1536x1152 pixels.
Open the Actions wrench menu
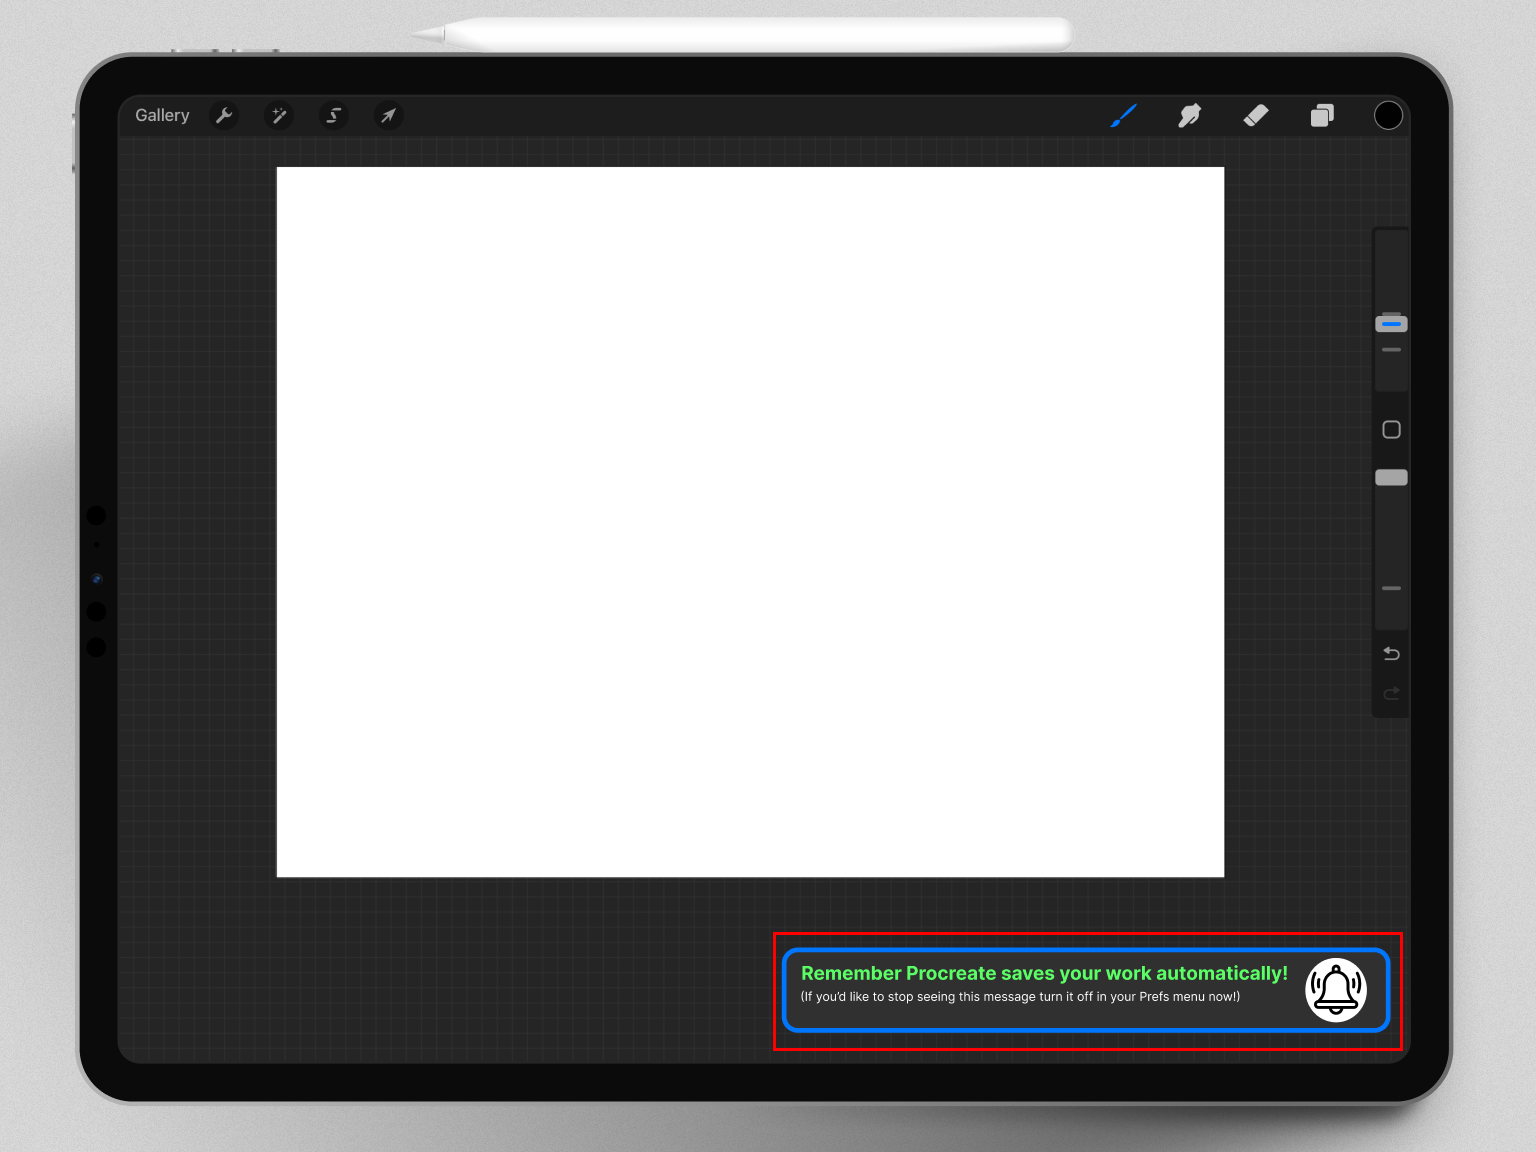(224, 116)
